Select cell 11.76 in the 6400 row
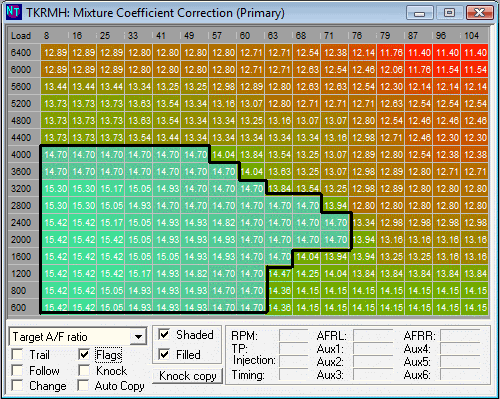The width and height of the screenshot is (500, 399). click(x=391, y=53)
